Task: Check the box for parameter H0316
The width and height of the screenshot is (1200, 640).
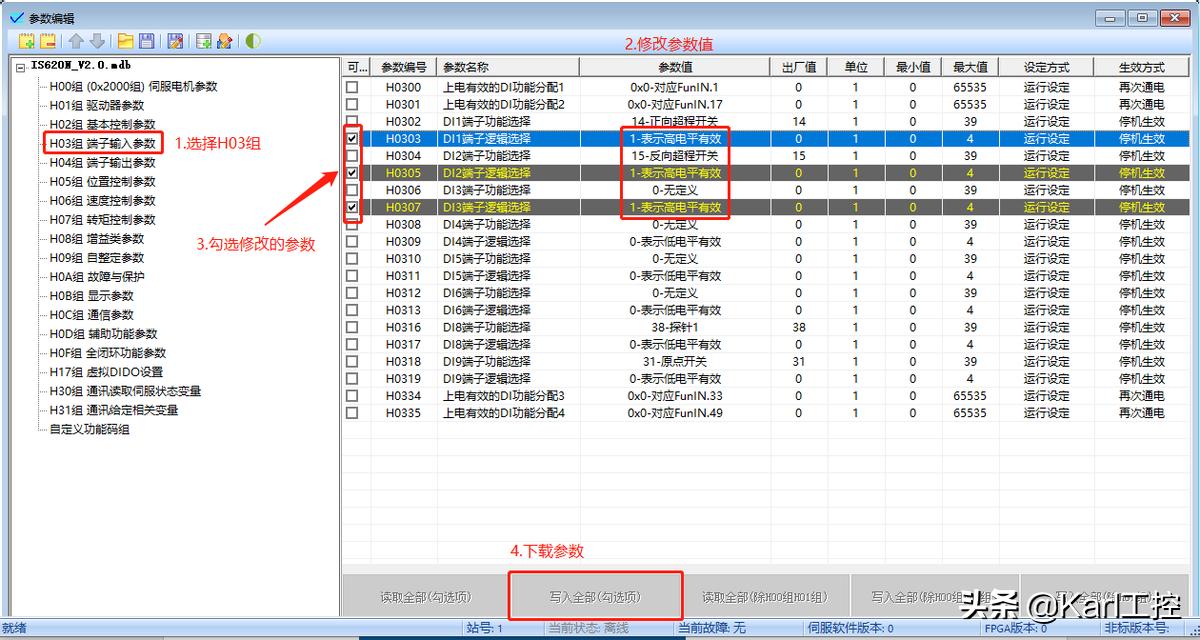Action: pos(352,327)
